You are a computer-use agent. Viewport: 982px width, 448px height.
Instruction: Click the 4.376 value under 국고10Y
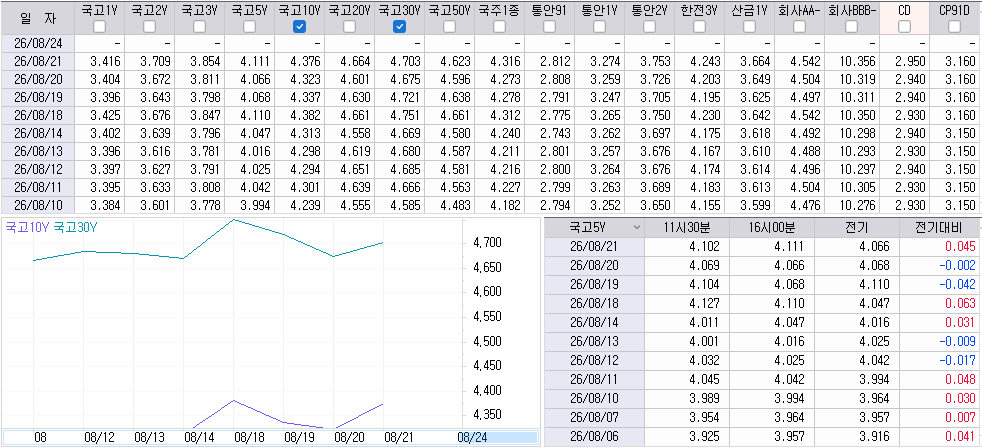coord(306,61)
